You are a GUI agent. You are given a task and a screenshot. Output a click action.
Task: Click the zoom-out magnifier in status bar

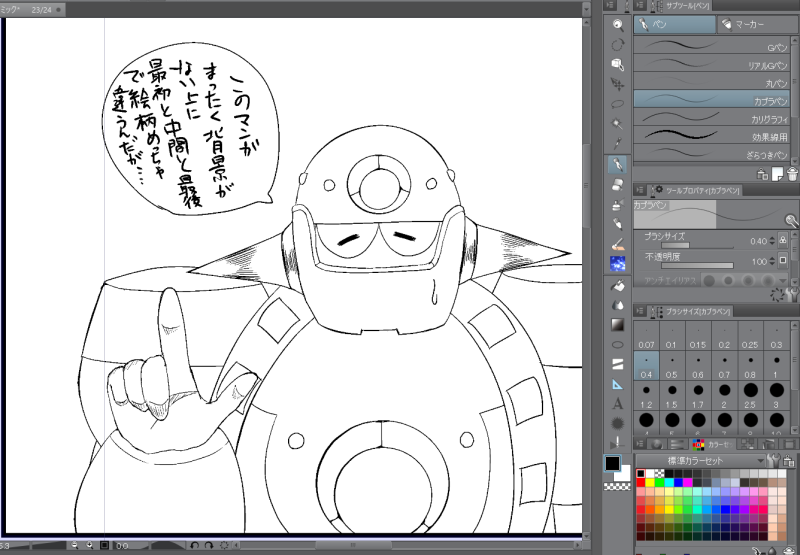click(x=75, y=545)
